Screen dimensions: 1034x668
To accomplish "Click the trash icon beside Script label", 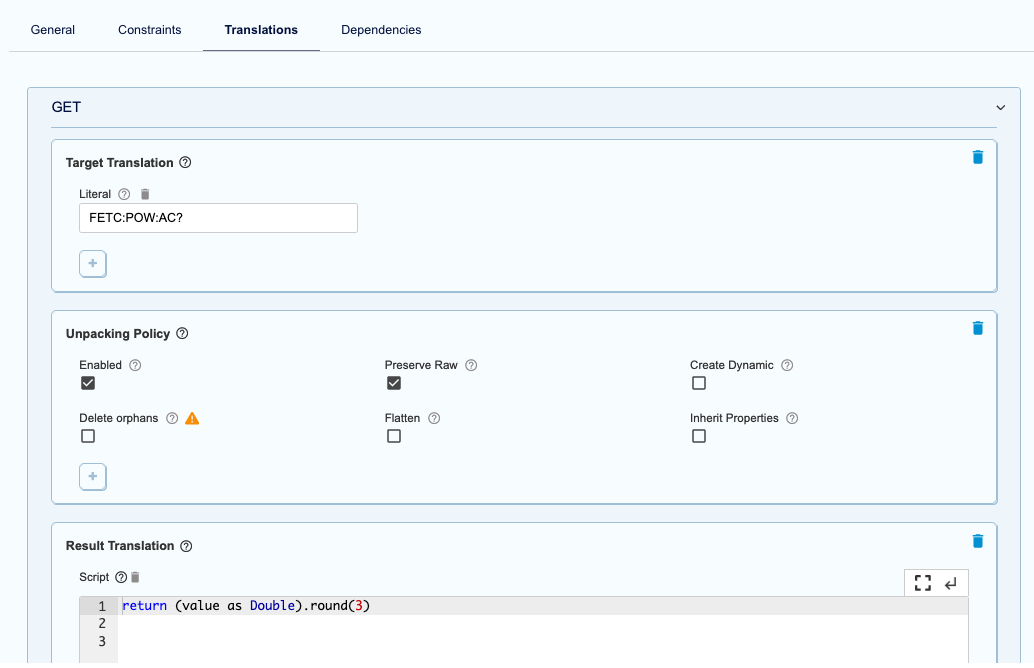I will click(136, 577).
